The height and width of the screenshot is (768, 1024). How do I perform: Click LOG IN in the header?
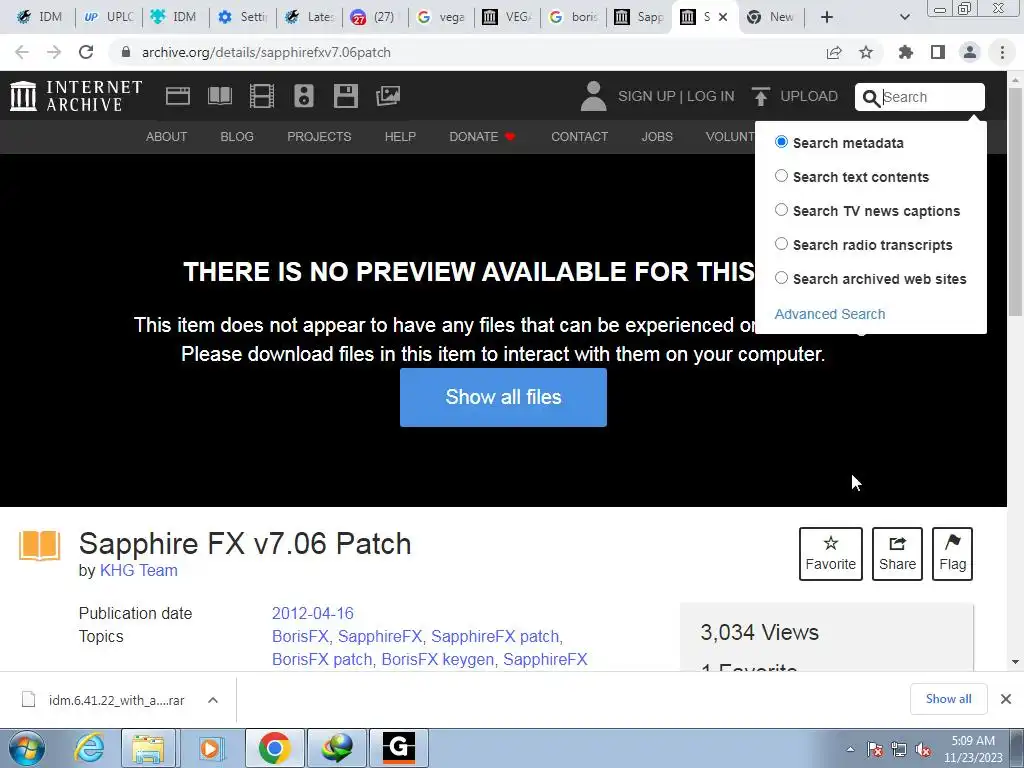(x=711, y=96)
